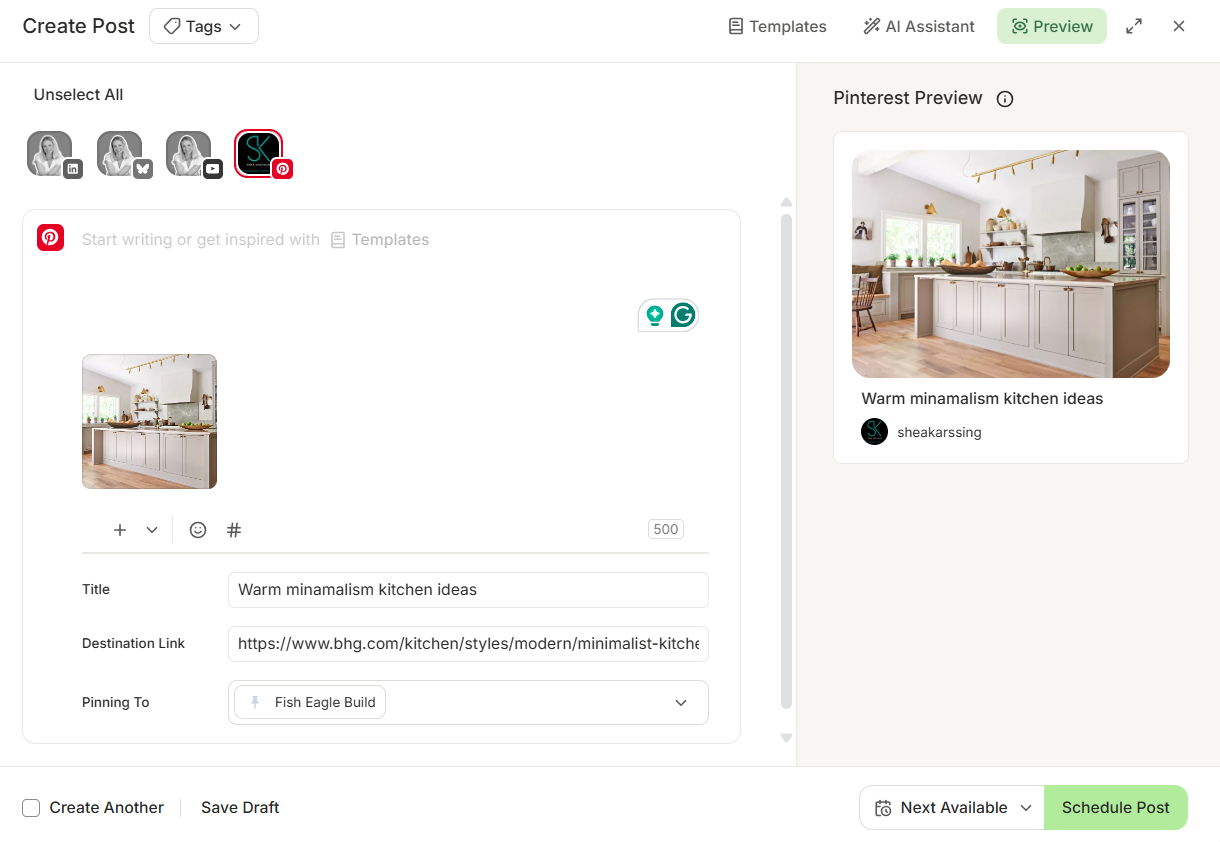Expand the Next Available scheduling chevron
The height and width of the screenshot is (842, 1220).
[x=1026, y=807]
